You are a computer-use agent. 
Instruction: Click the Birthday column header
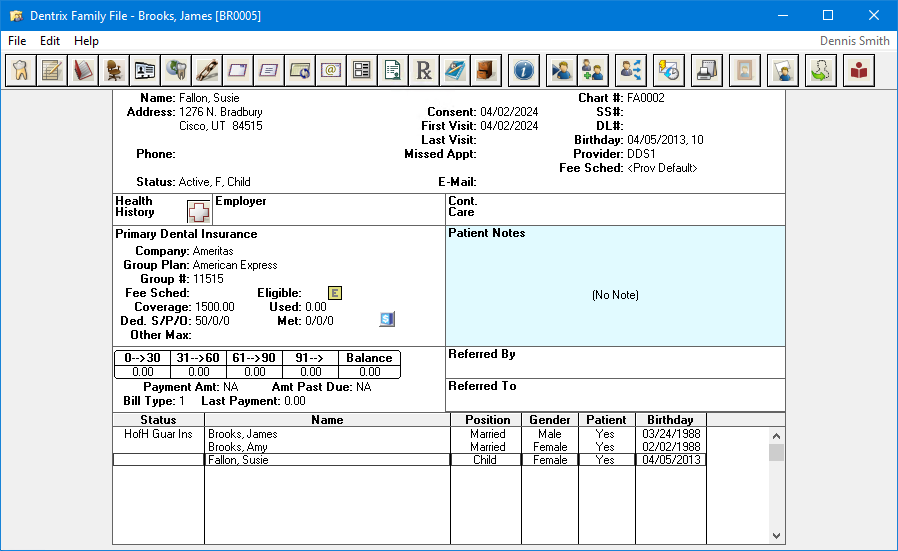[x=670, y=420]
